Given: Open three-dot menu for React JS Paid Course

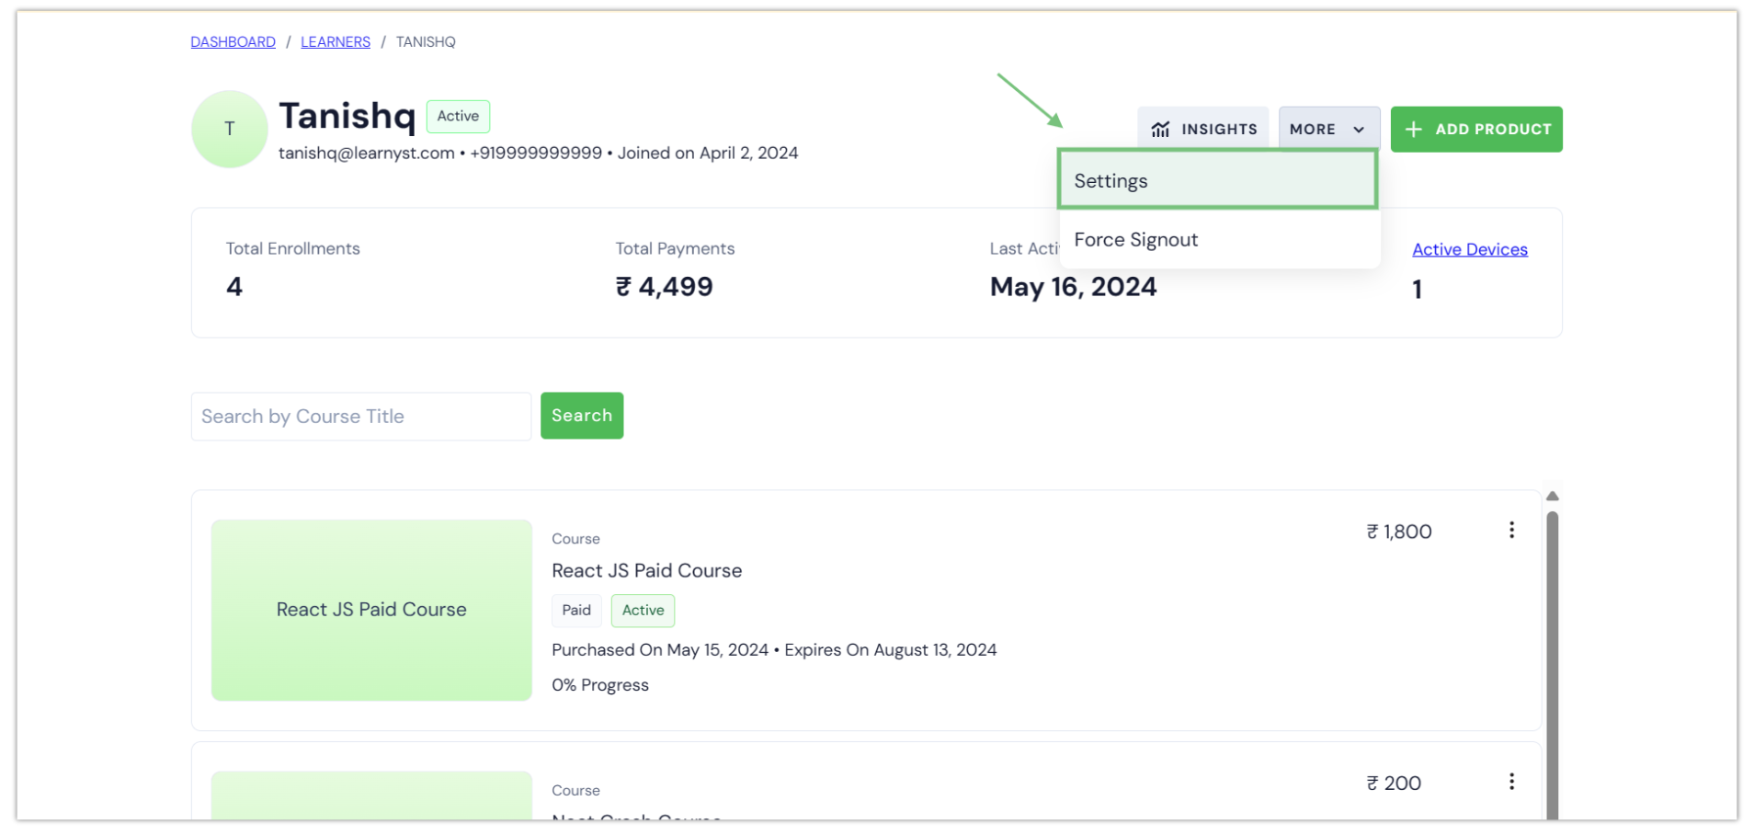Looking at the screenshot, I should point(1511,530).
